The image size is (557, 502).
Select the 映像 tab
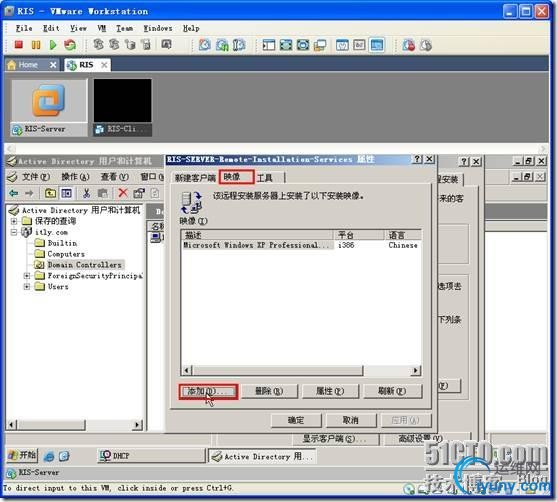pos(236,177)
